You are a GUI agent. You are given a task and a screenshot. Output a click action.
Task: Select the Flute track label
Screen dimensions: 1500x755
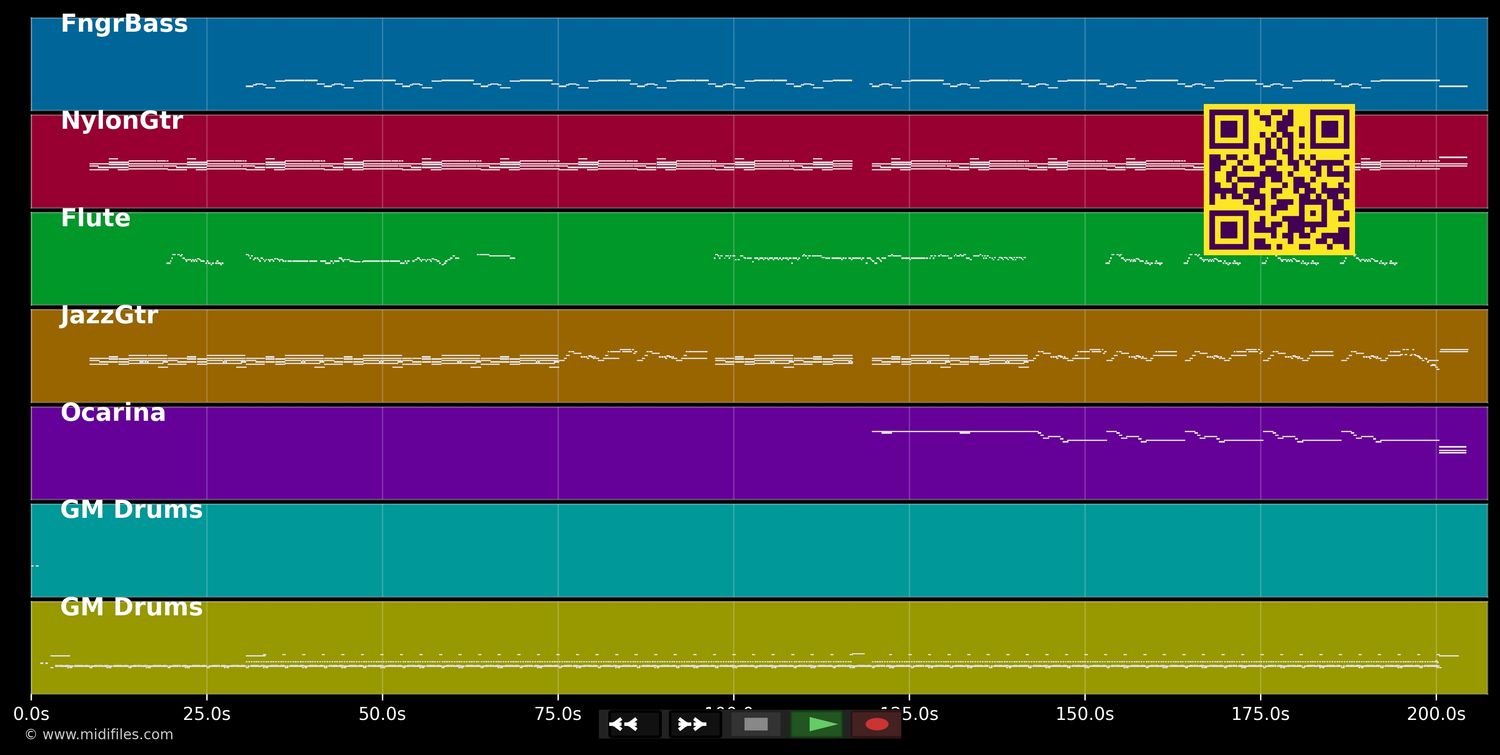pos(95,217)
